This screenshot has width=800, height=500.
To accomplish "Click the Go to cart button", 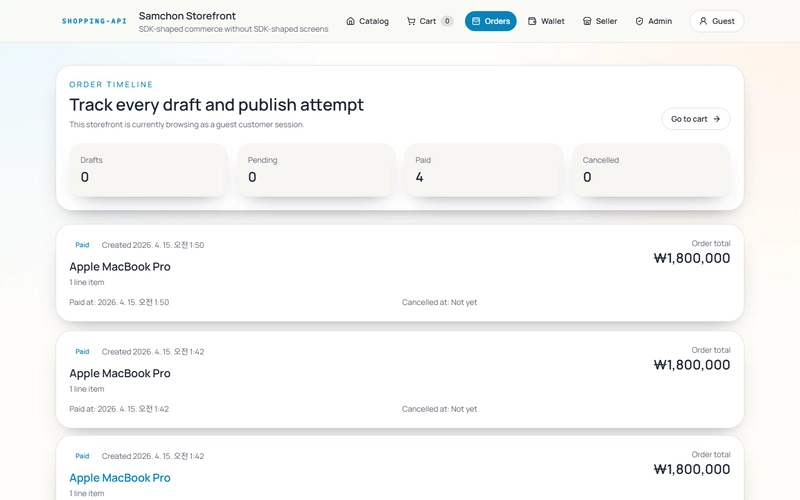I will coord(696,119).
